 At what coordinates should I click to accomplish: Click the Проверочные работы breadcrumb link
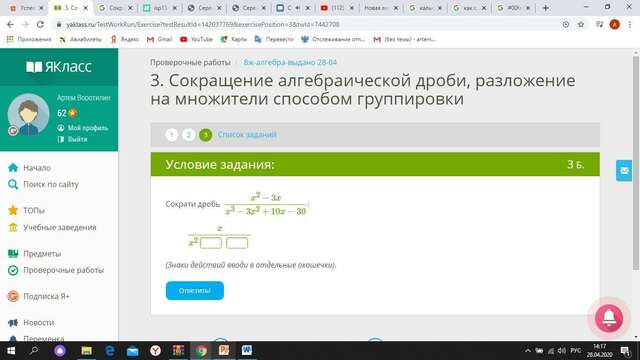click(190, 62)
